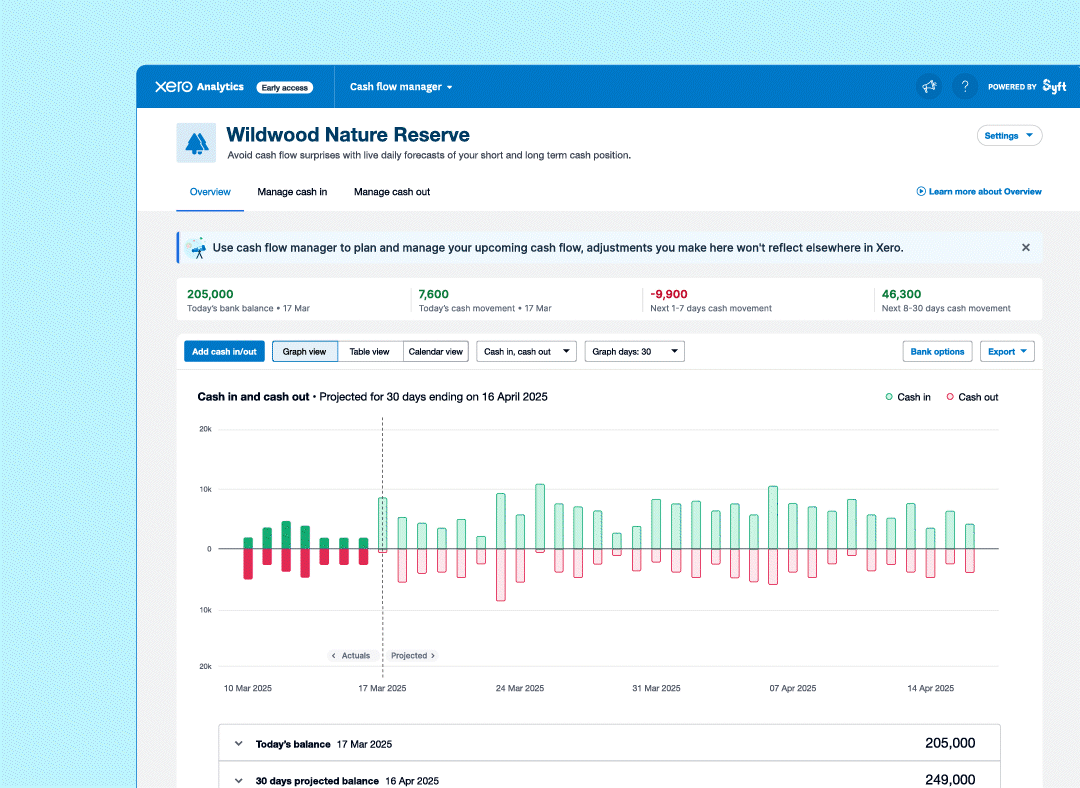The width and height of the screenshot is (1080, 788).
Task: Go to the Manage cash out tab
Action: [392, 192]
